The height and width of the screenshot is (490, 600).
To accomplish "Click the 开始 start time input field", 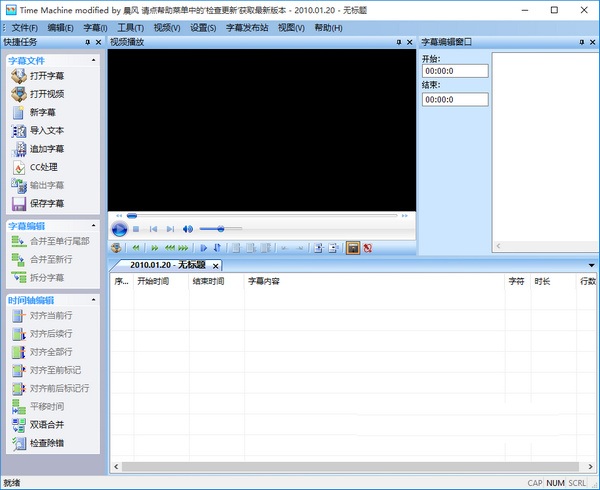I will 455,71.
